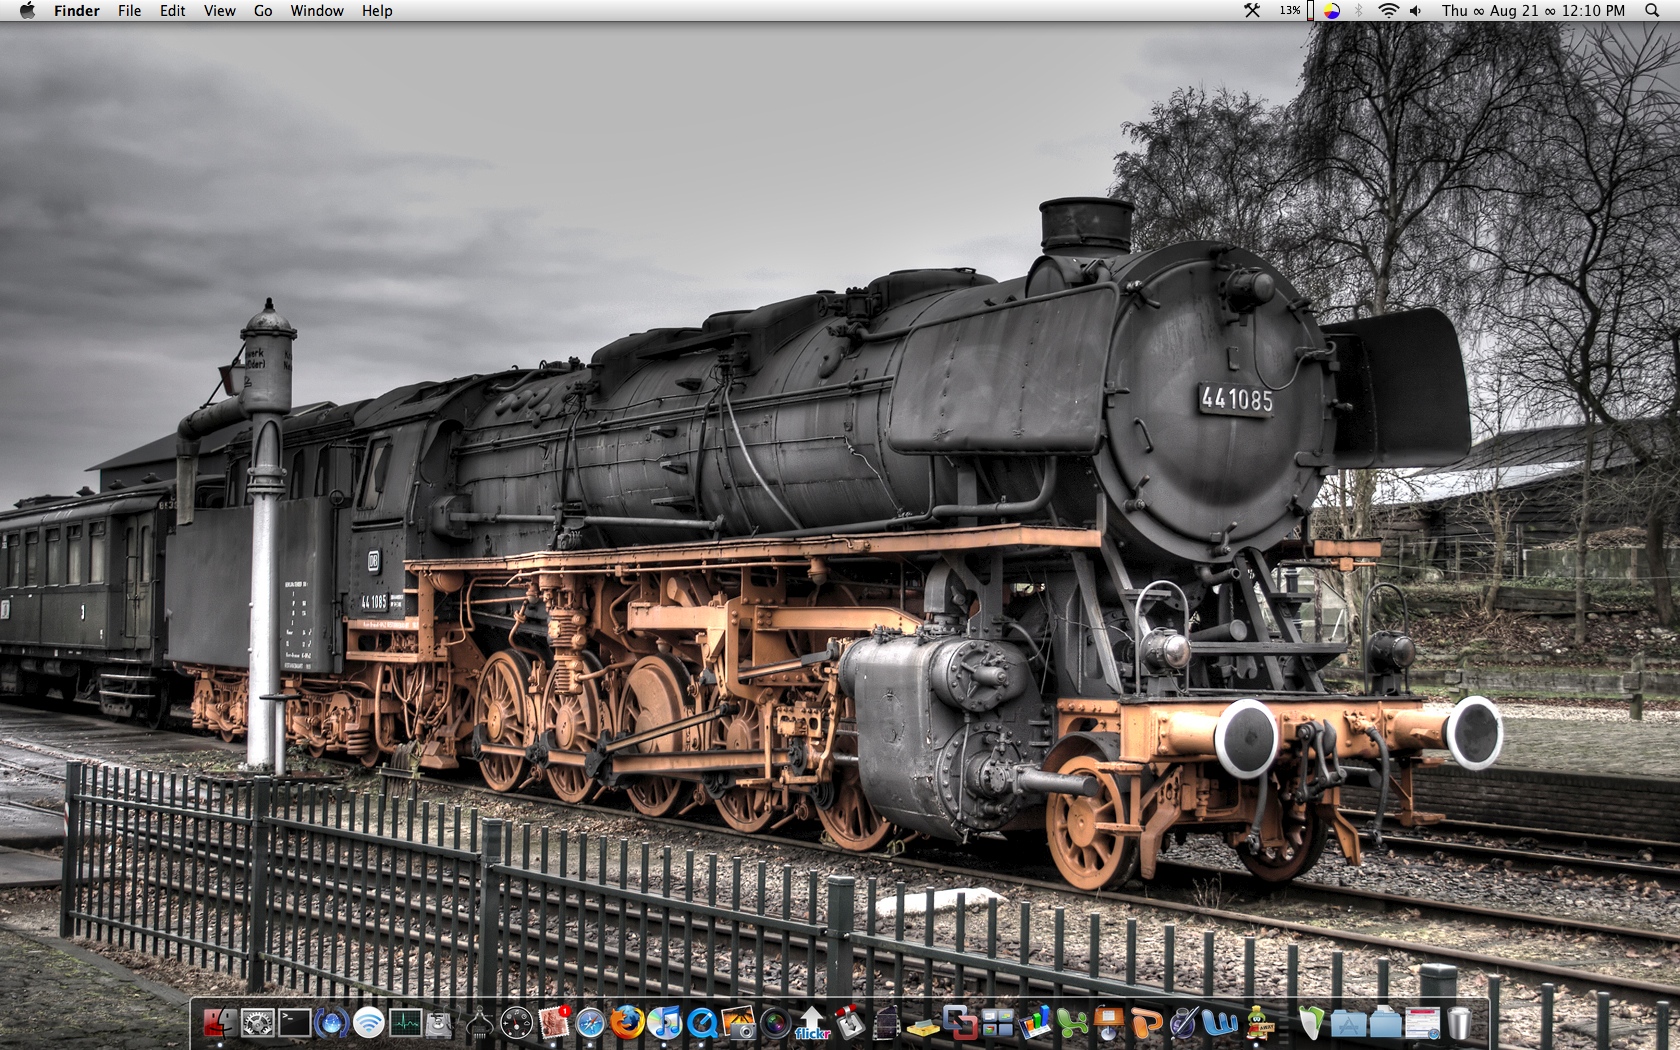Launch Firefox from the Dock
Viewport: 1680px width, 1050px height.
[627, 1023]
